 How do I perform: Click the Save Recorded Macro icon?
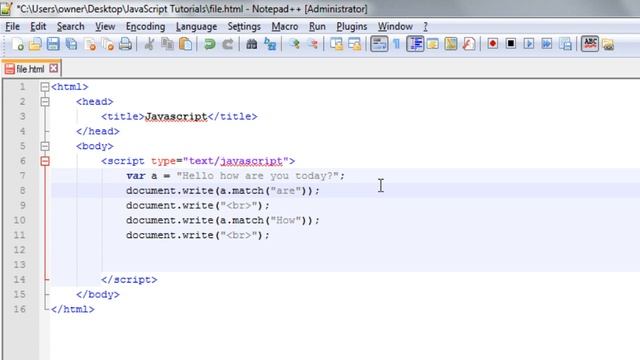click(x=565, y=44)
